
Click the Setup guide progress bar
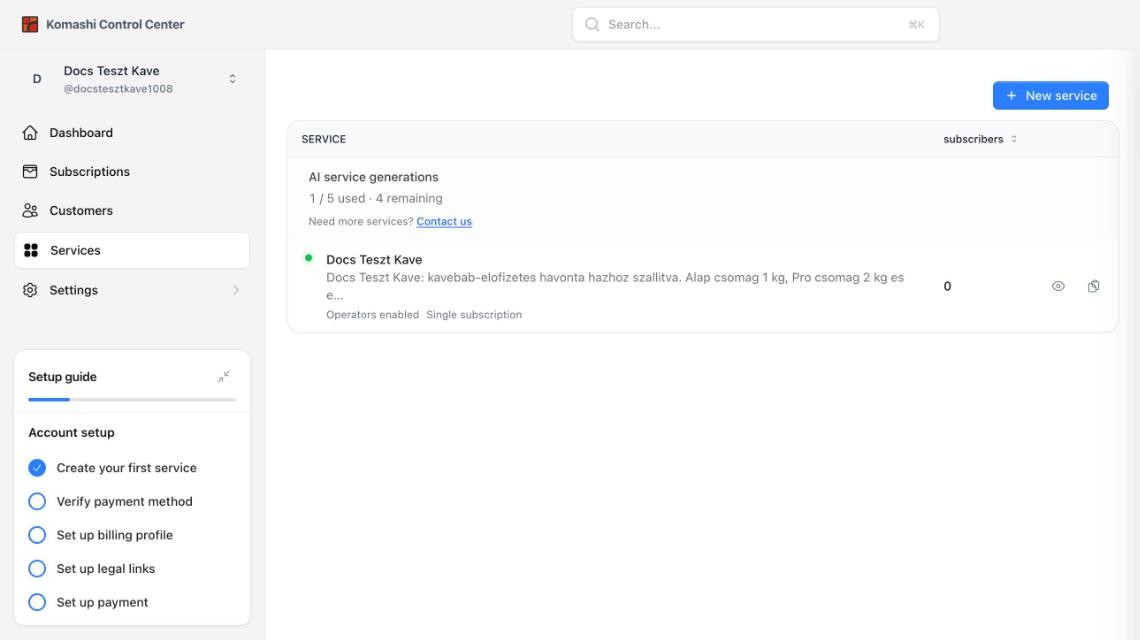point(132,399)
